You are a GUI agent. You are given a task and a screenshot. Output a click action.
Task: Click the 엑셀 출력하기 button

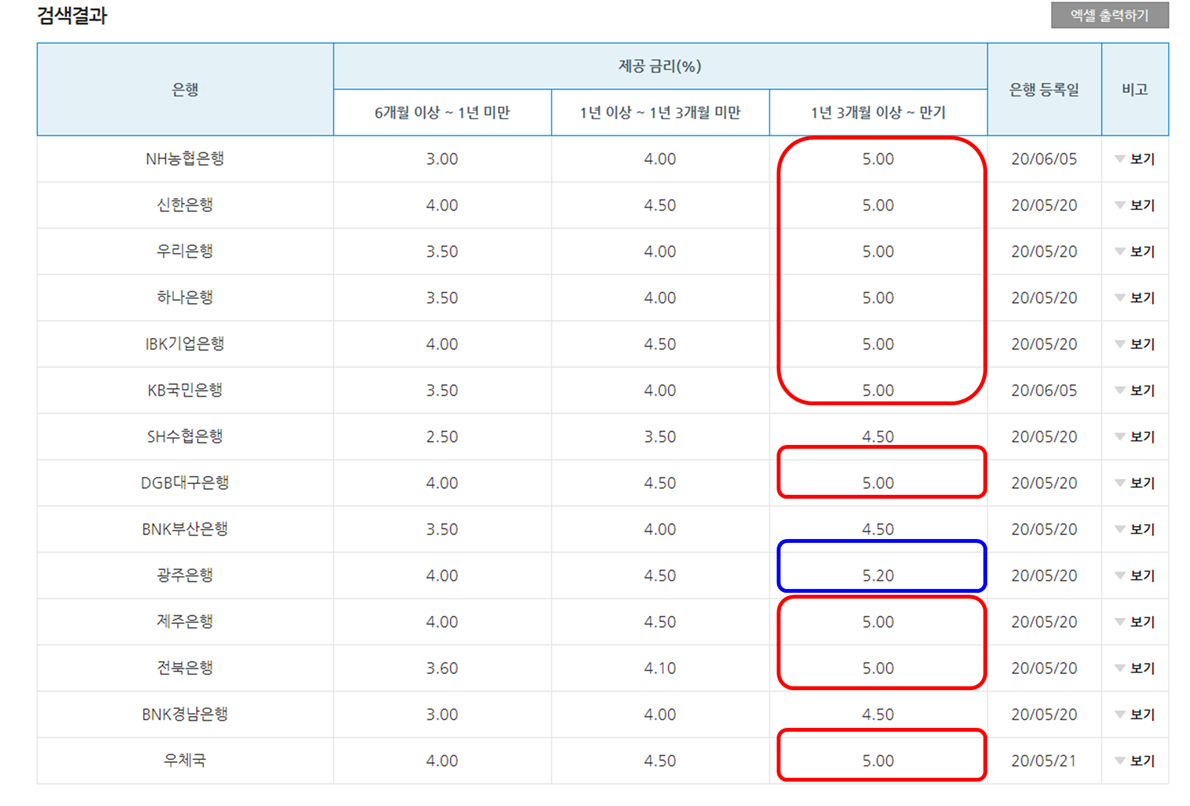click(x=1110, y=15)
